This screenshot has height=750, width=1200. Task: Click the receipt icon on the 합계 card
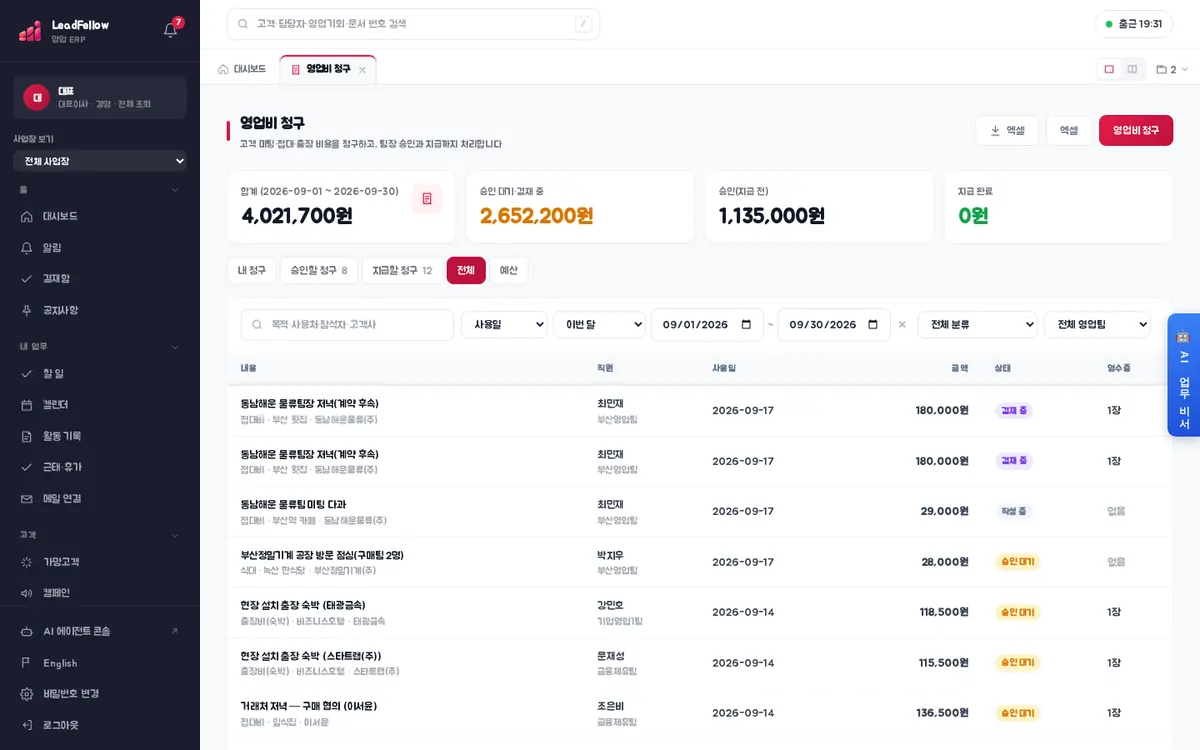coord(427,199)
